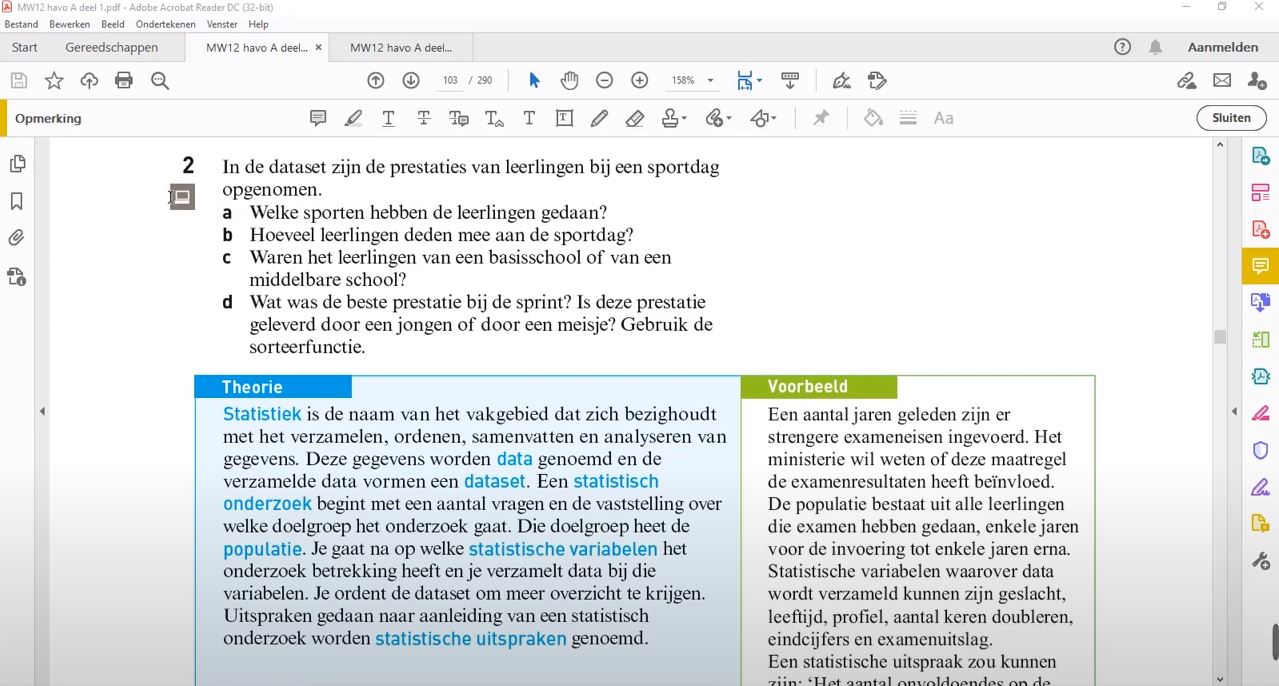Click the sign document pen icon
The height and width of the screenshot is (686, 1279).
(x=842, y=81)
